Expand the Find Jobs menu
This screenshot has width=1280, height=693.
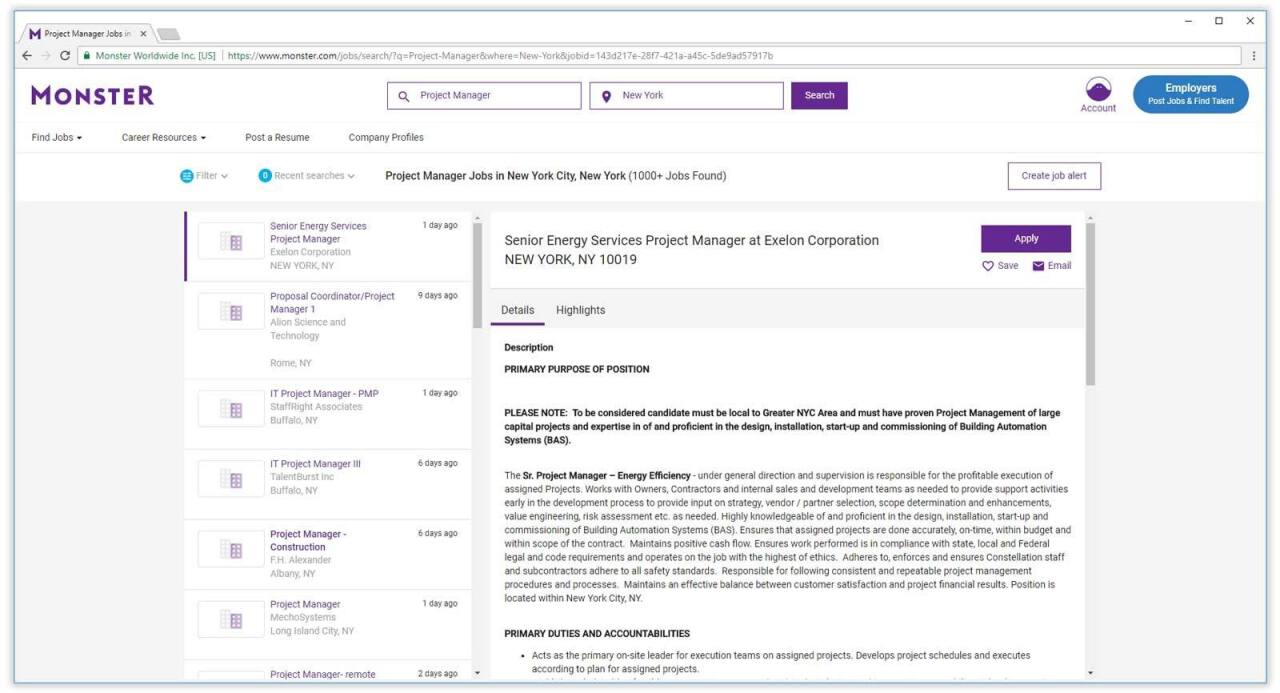click(57, 138)
